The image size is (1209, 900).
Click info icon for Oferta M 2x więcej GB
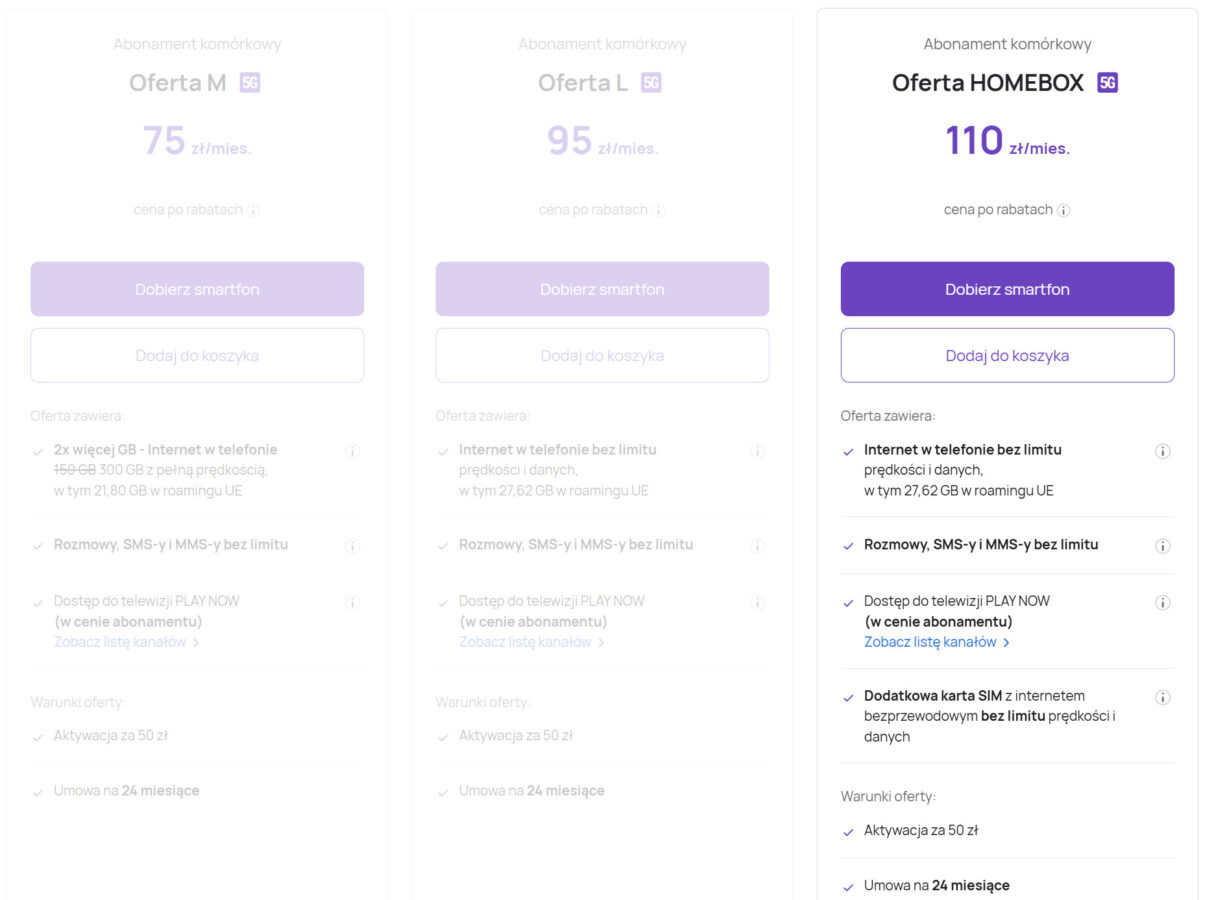point(352,451)
